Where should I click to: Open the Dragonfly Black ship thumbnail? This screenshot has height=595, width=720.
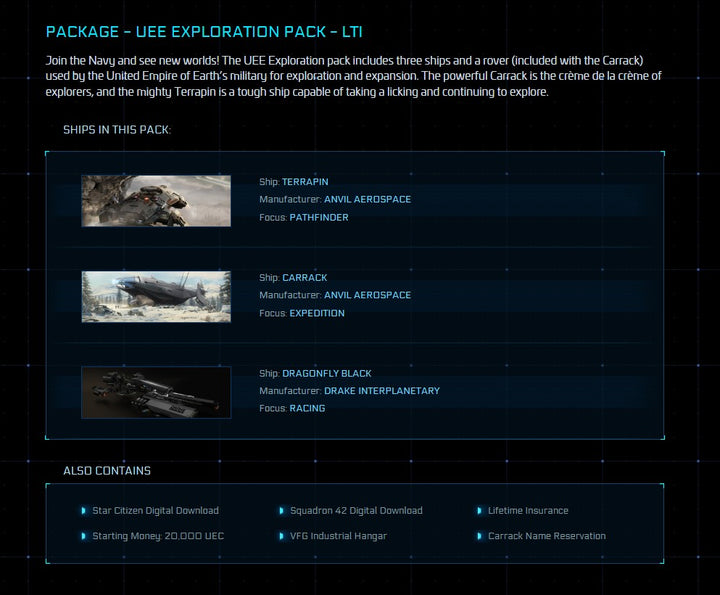(x=156, y=393)
